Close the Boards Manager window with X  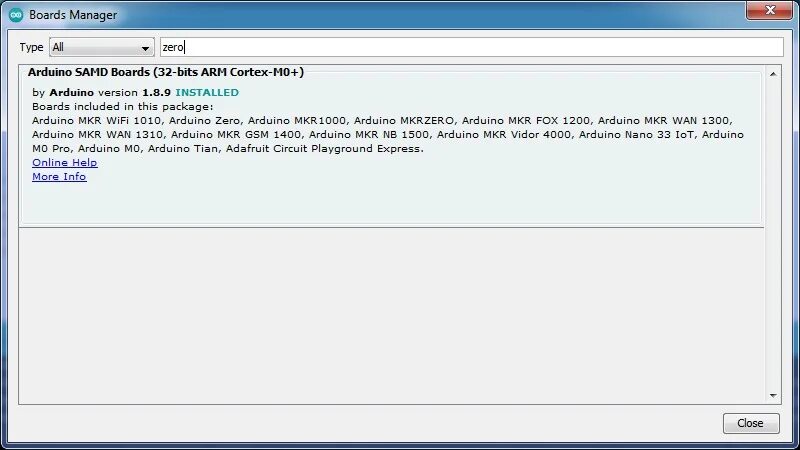point(770,10)
